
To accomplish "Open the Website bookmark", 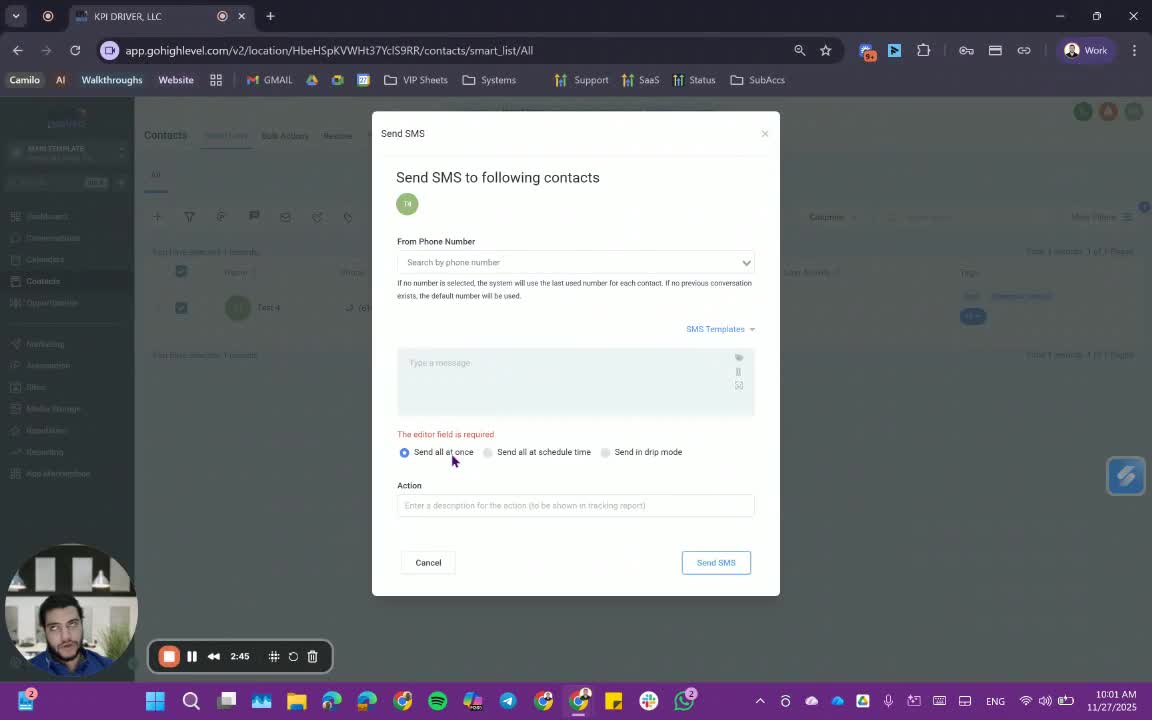I will [x=176, y=80].
